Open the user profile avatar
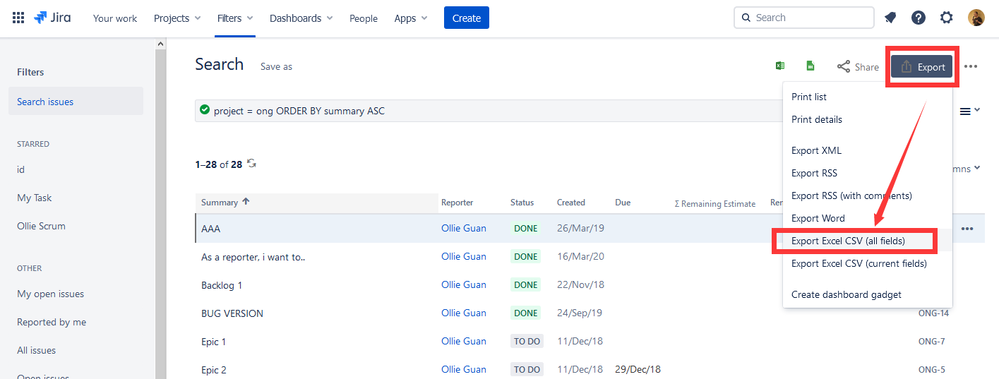Image resolution: width=999 pixels, height=379 pixels. point(976,18)
